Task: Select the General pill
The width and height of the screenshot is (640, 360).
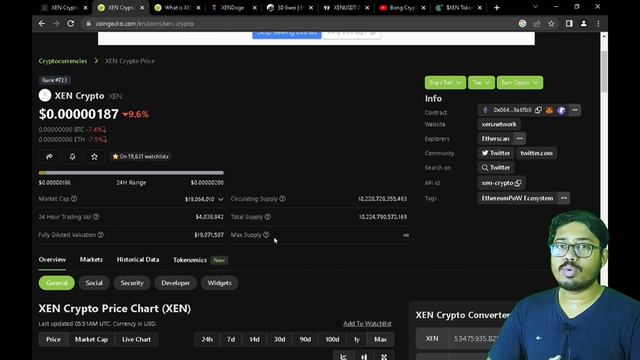Action: click(x=57, y=283)
